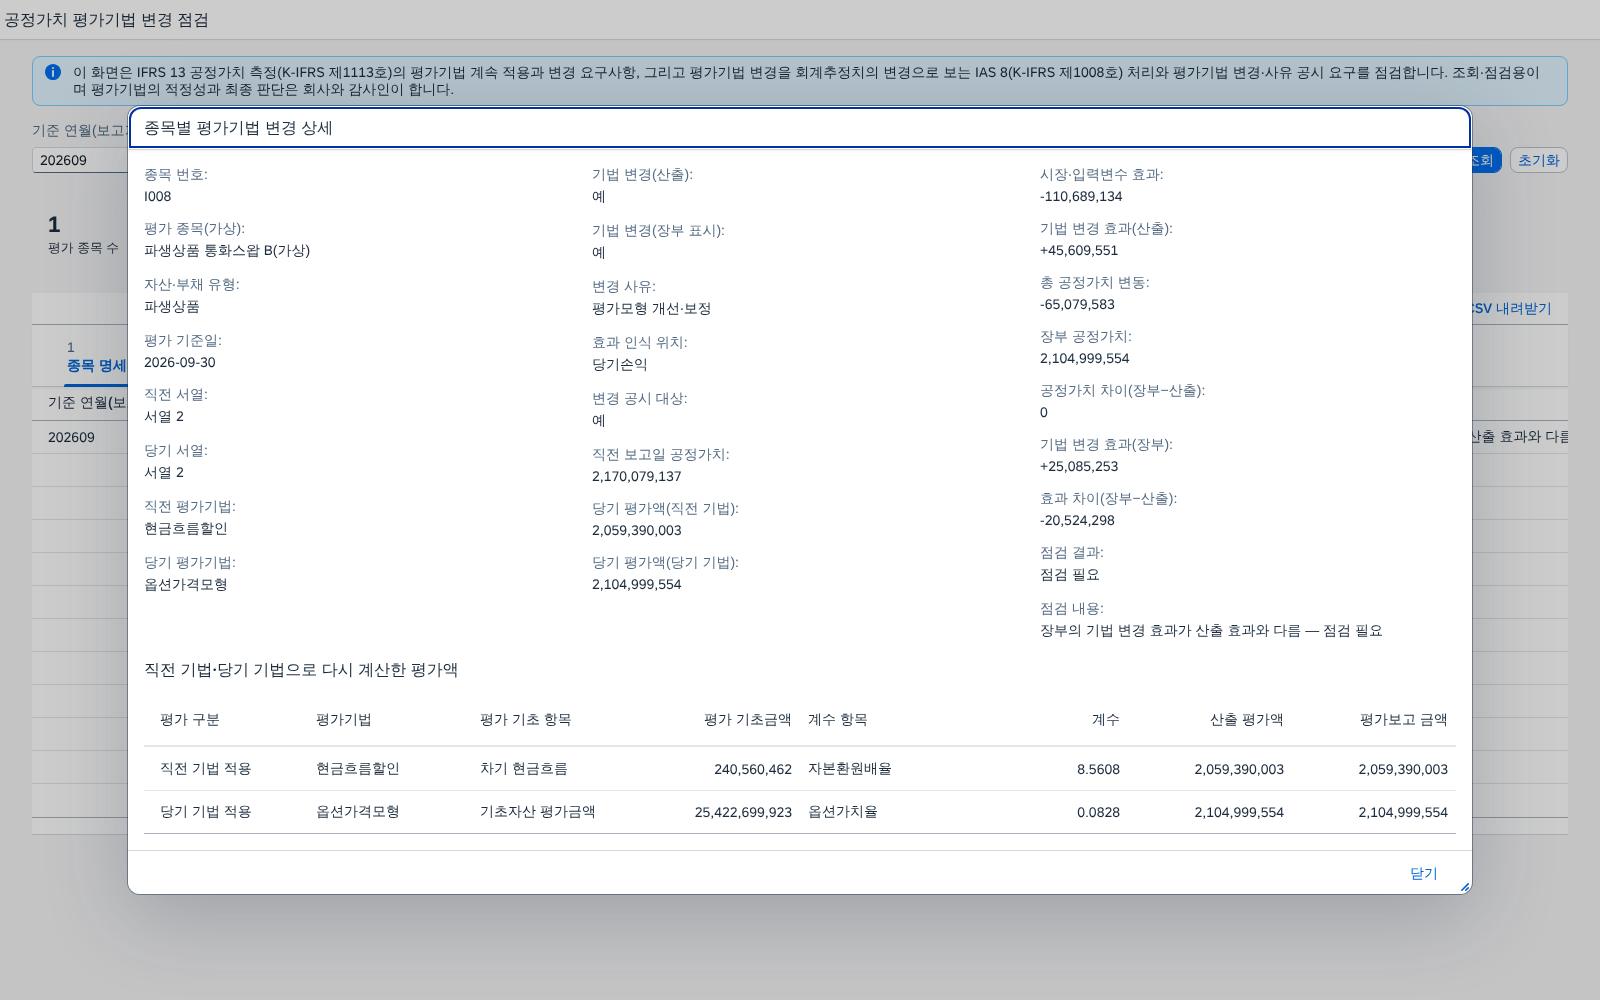The height and width of the screenshot is (1000, 1600).
Task: Close the detail dialog with 닫기
Action: click(x=1423, y=873)
